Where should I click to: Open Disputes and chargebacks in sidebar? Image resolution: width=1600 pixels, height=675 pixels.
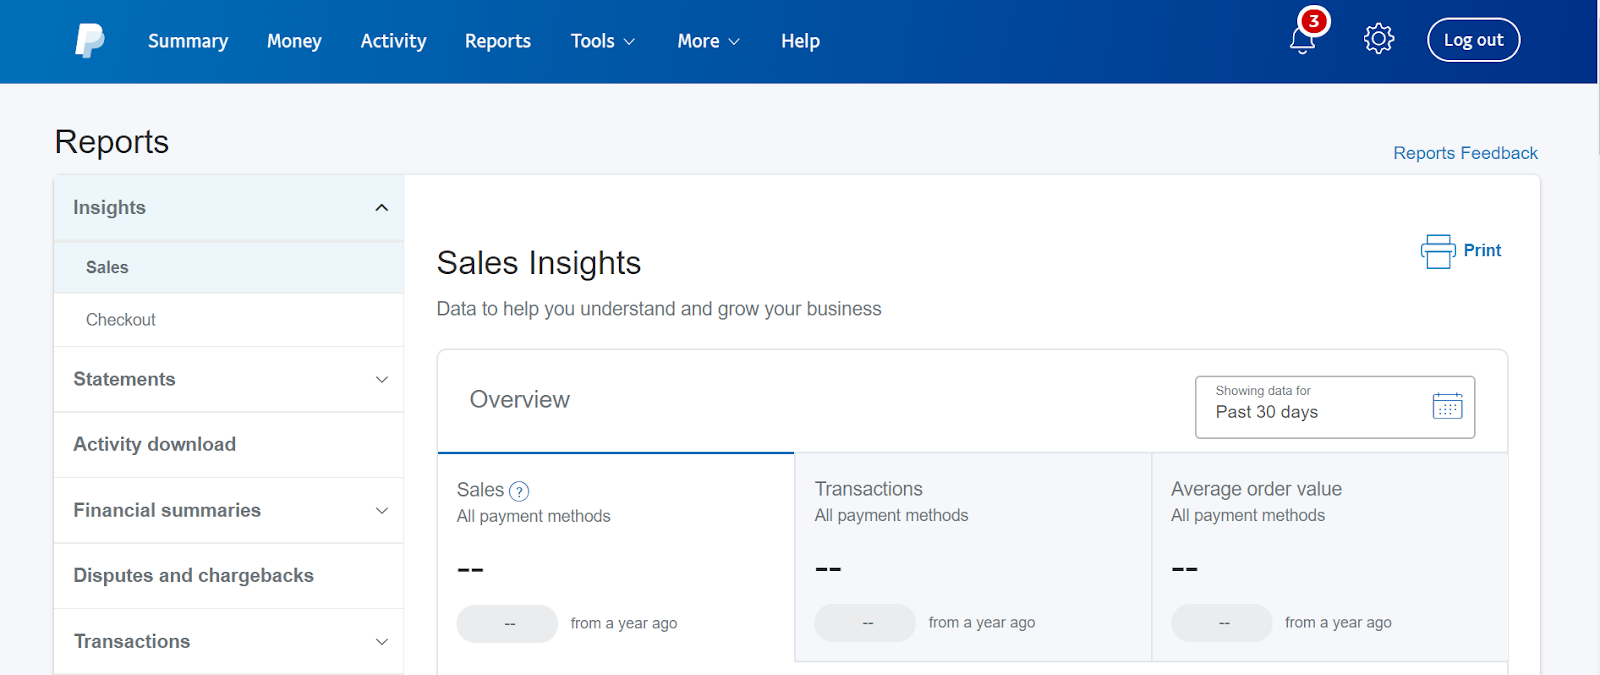(229, 576)
